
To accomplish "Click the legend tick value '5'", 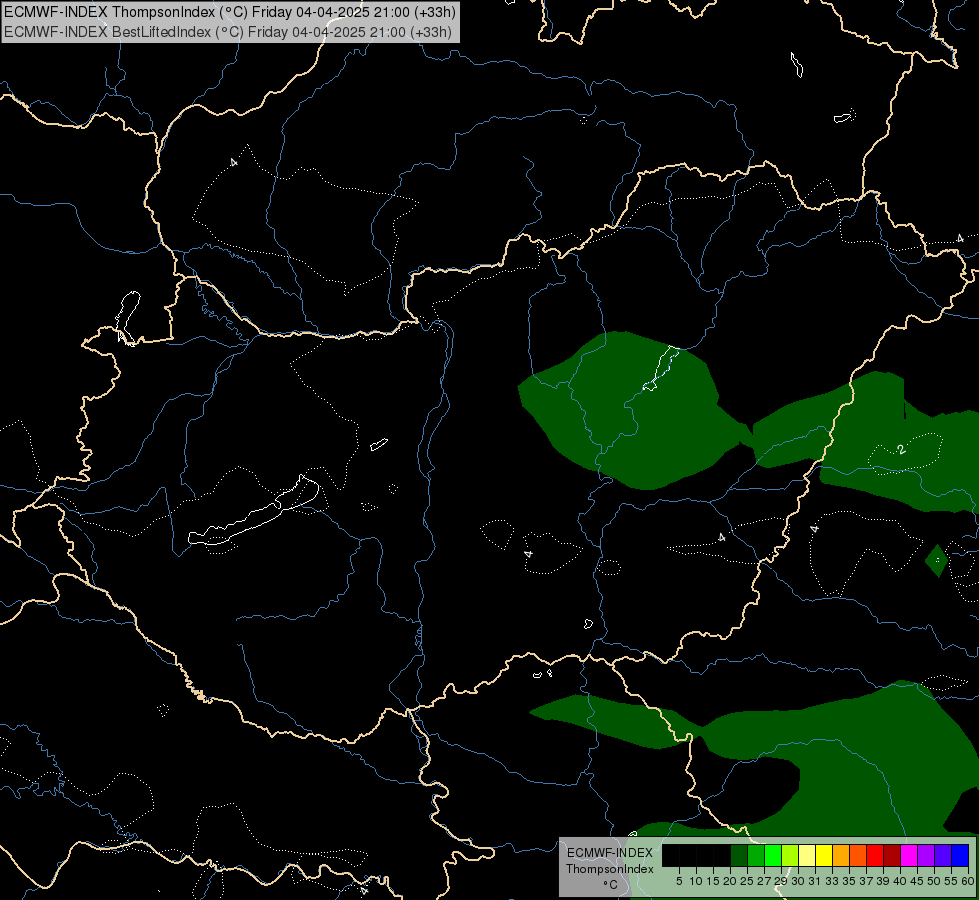I will [x=679, y=881].
